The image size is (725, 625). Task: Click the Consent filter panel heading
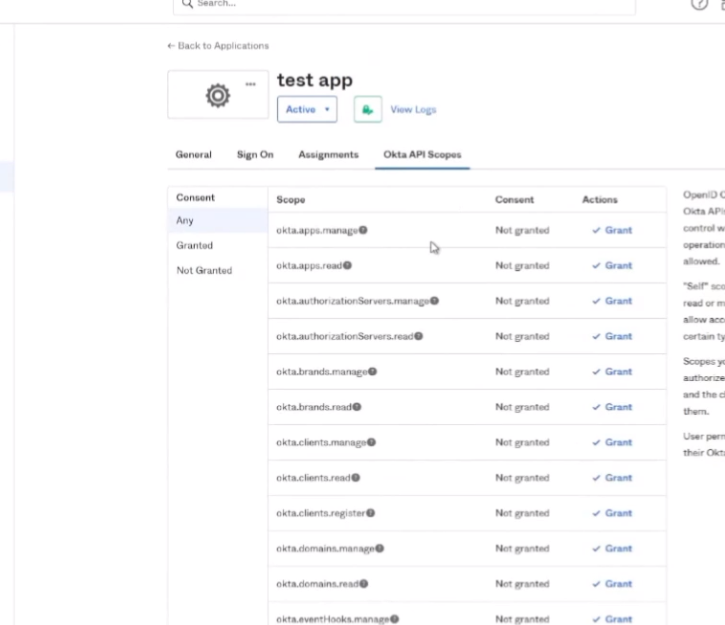tap(195, 198)
